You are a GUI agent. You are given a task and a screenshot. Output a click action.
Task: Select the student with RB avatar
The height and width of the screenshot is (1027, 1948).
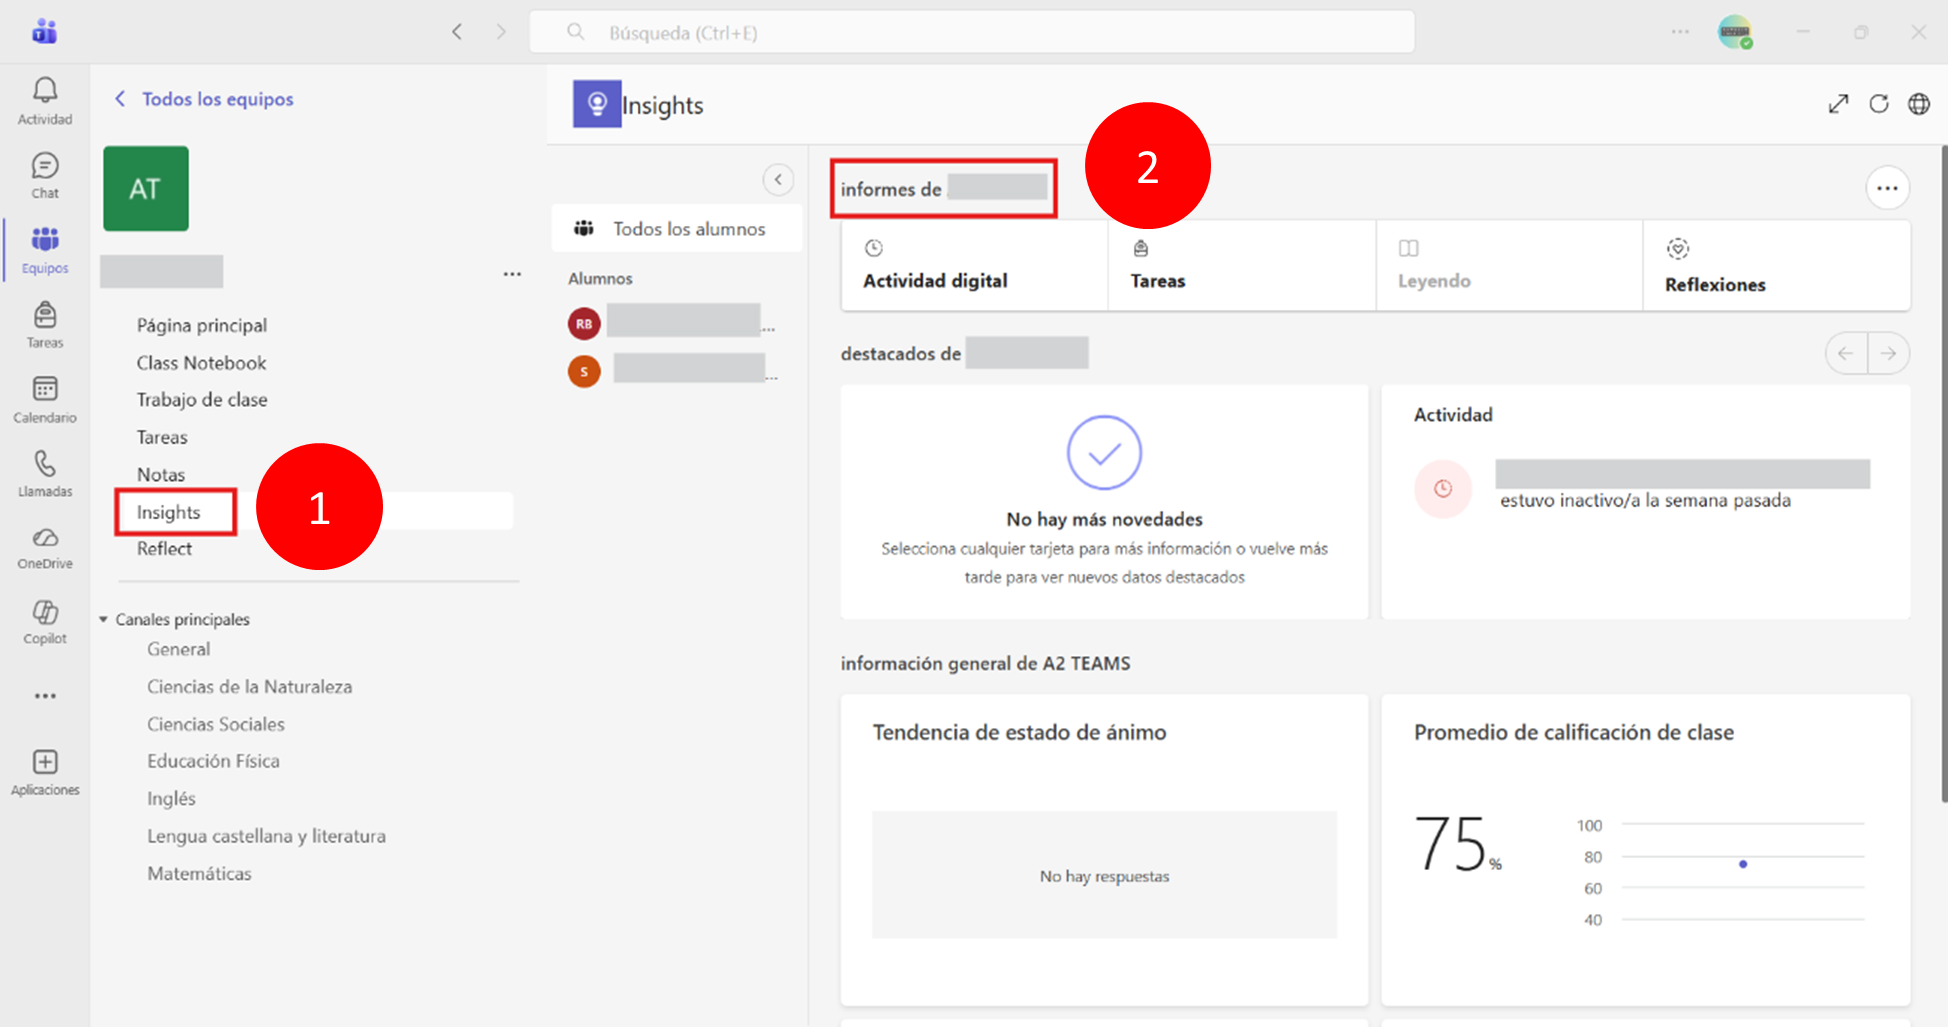coord(672,323)
